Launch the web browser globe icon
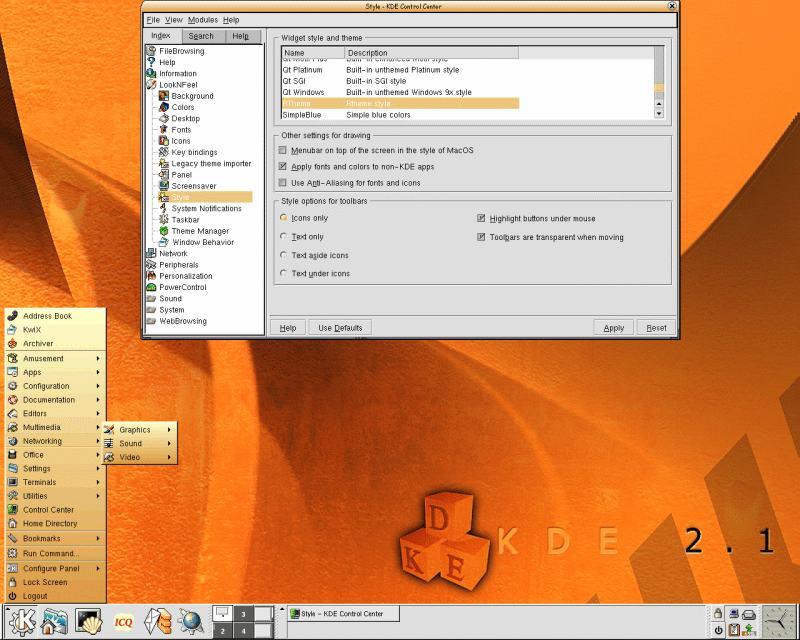 pyautogui.click(x=191, y=621)
